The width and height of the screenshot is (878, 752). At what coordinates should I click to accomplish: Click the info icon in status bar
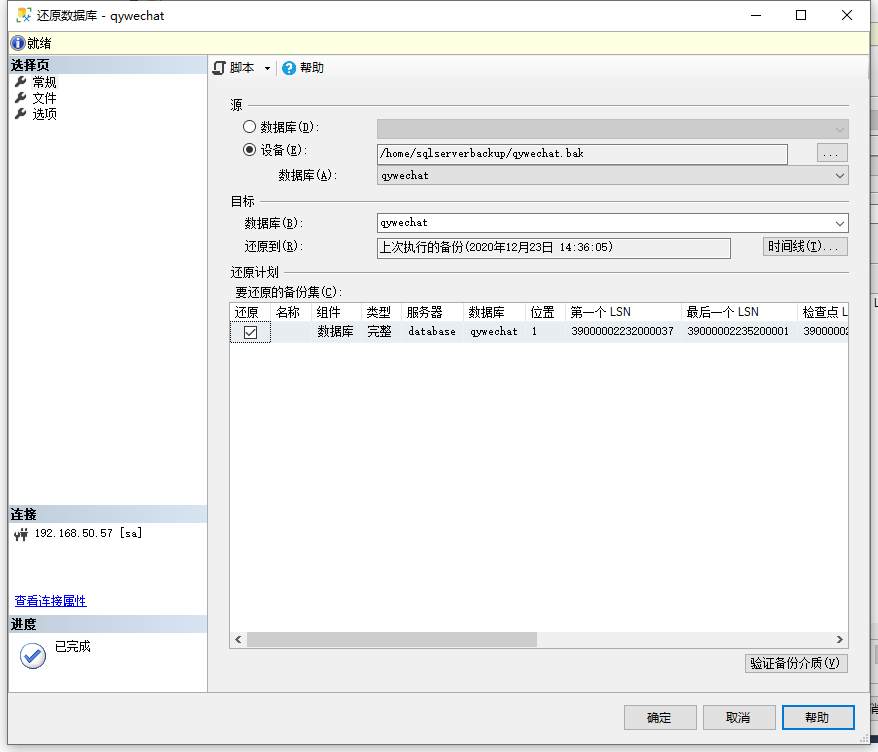[x=17, y=43]
